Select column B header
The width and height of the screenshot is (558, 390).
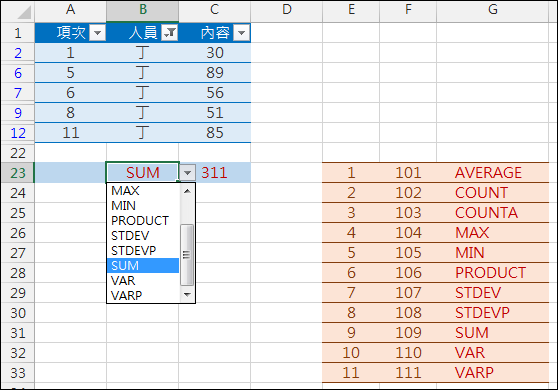143,10
